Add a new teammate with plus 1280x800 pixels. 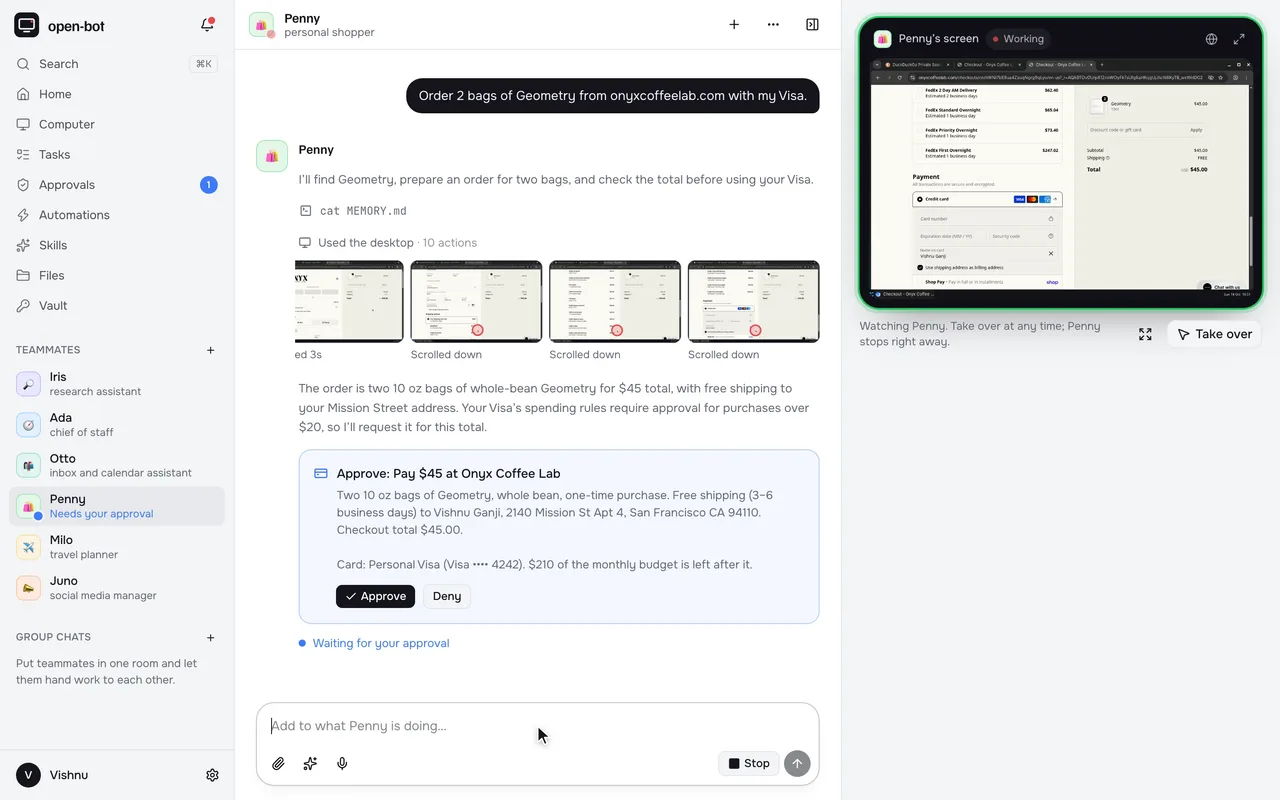(210, 350)
